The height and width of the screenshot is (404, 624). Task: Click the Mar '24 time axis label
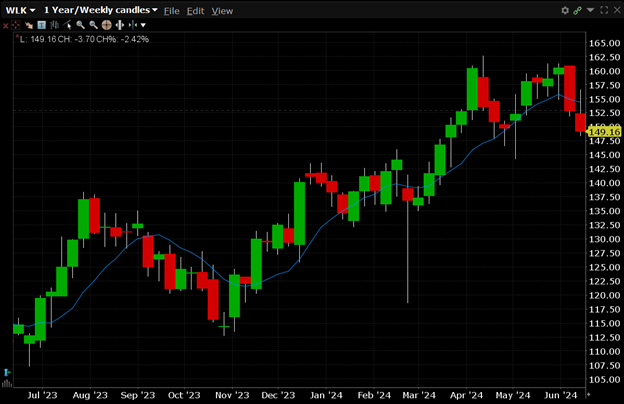pyautogui.click(x=419, y=395)
